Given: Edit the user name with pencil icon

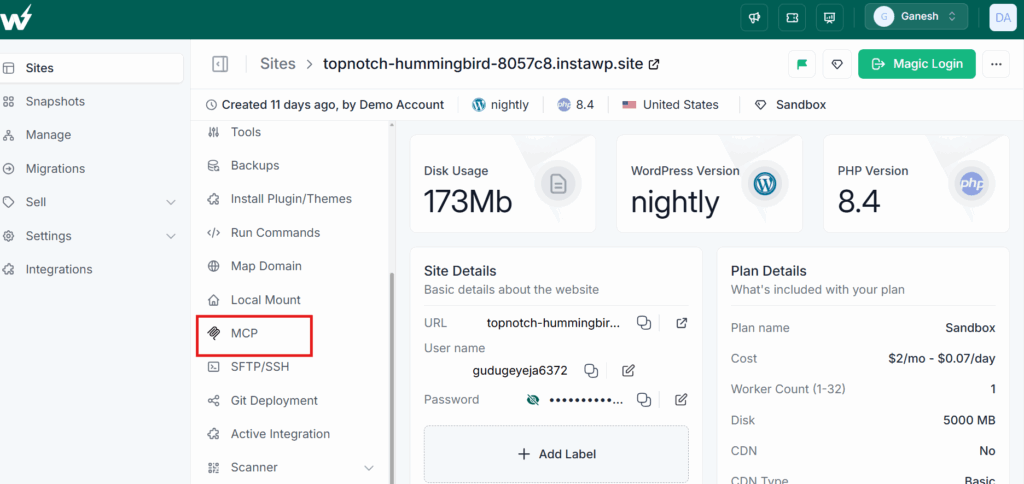Looking at the screenshot, I should pyautogui.click(x=628, y=371).
